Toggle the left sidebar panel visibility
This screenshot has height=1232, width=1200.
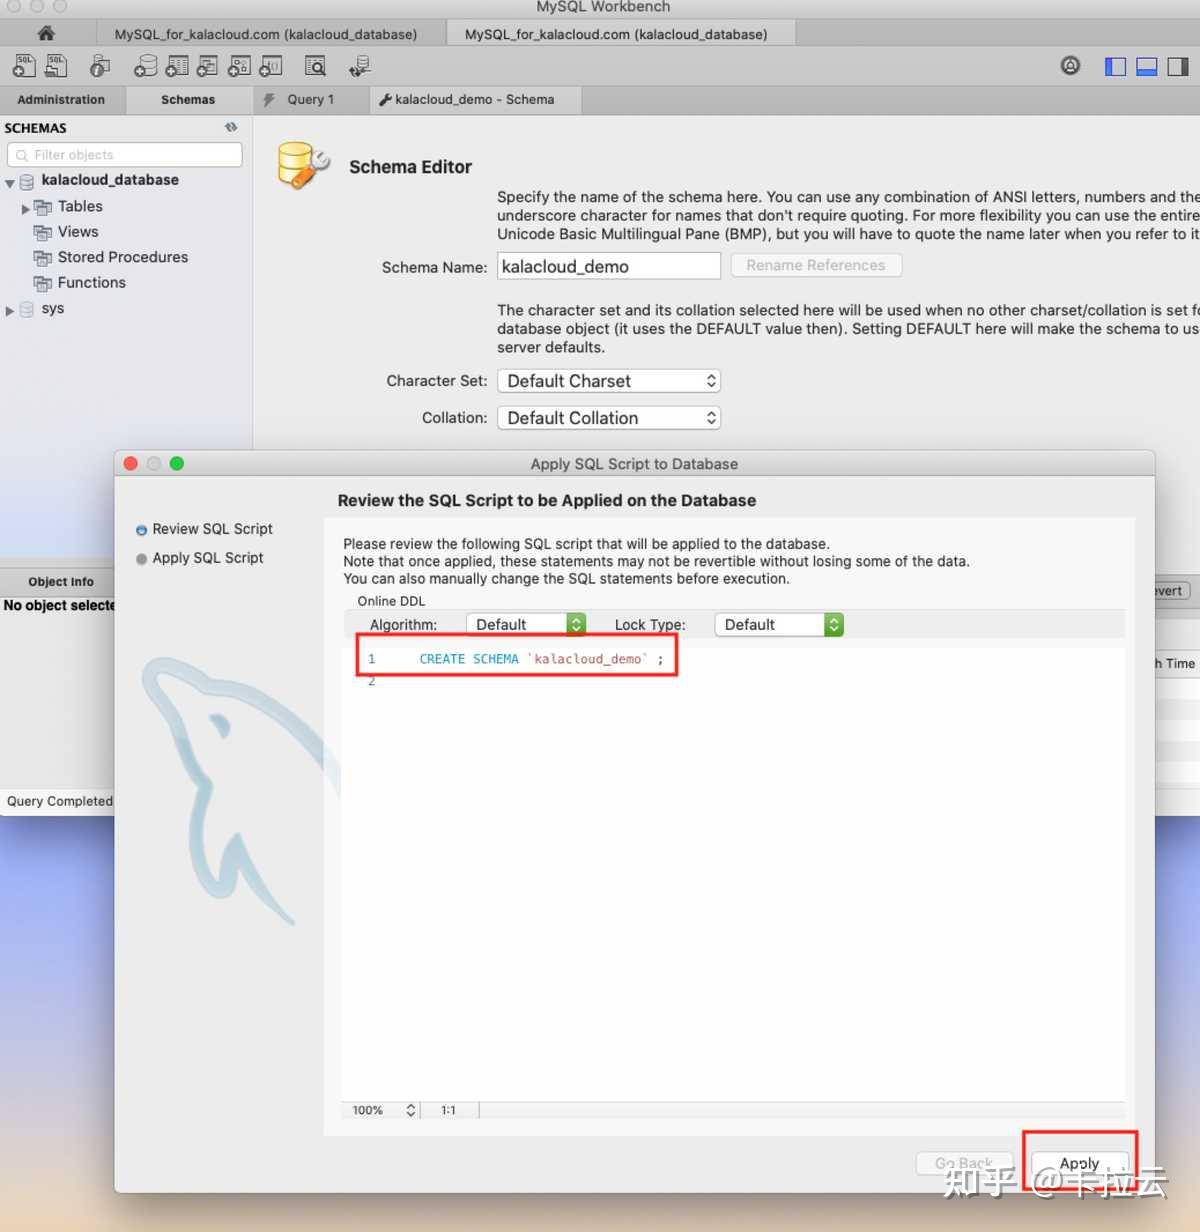pyautogui.click(x=1114, y=65)
